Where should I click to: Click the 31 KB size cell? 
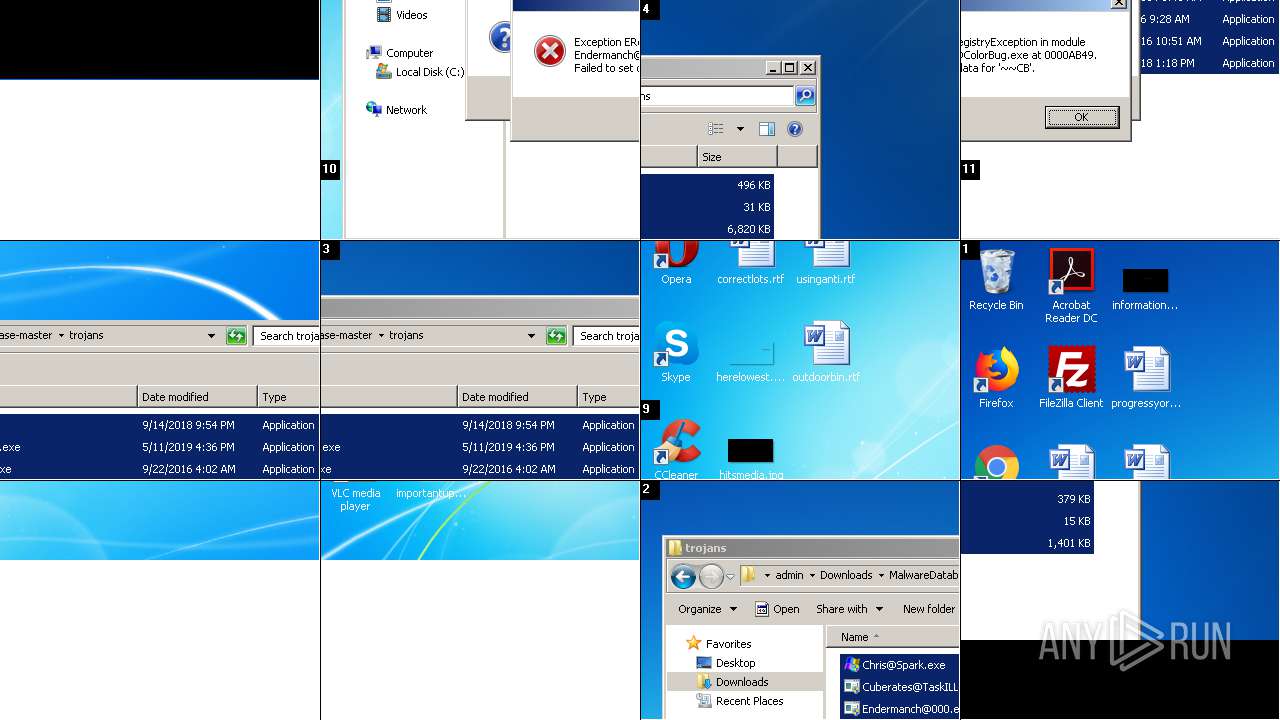756,207
